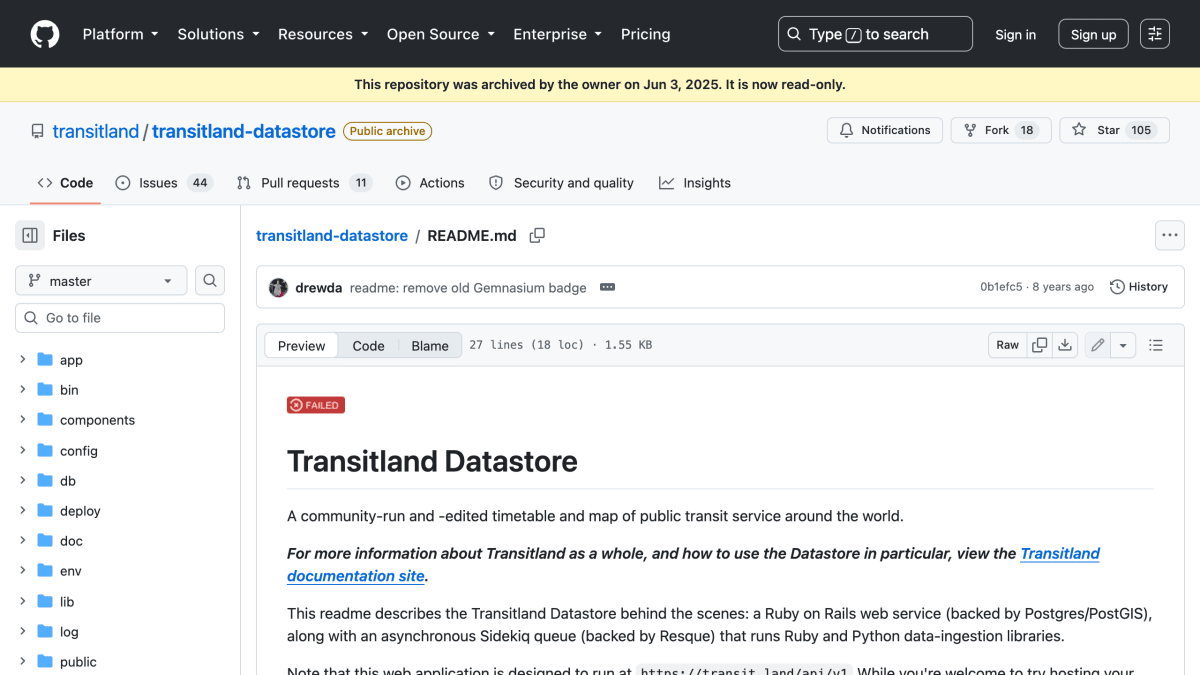Open the components folder icon
1200x675 pixels.
coord(45,420)
